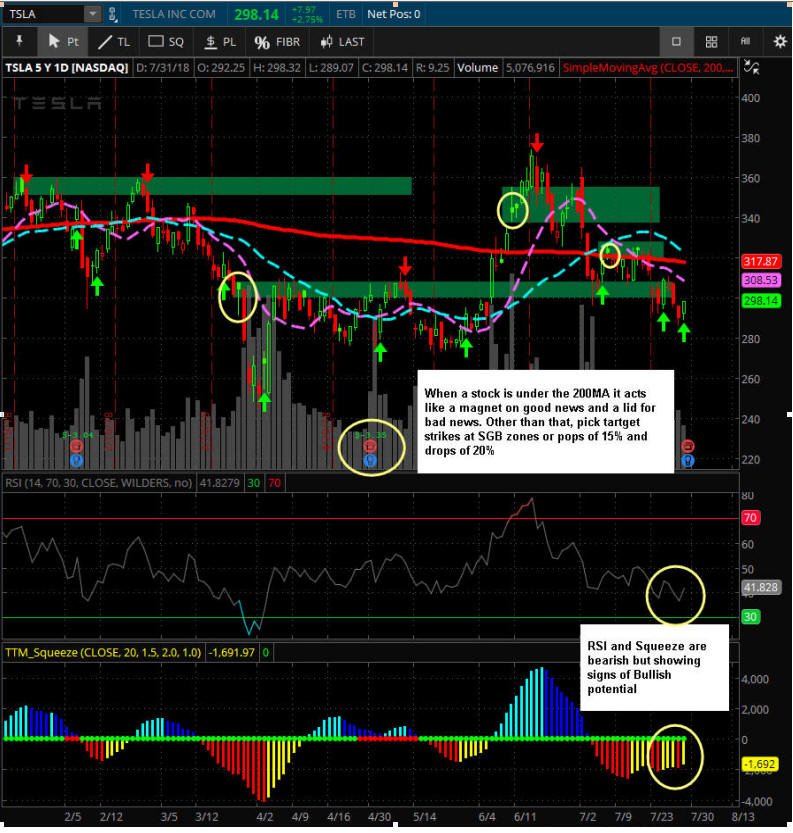Open chart settings gear icon

pos(779,42)
